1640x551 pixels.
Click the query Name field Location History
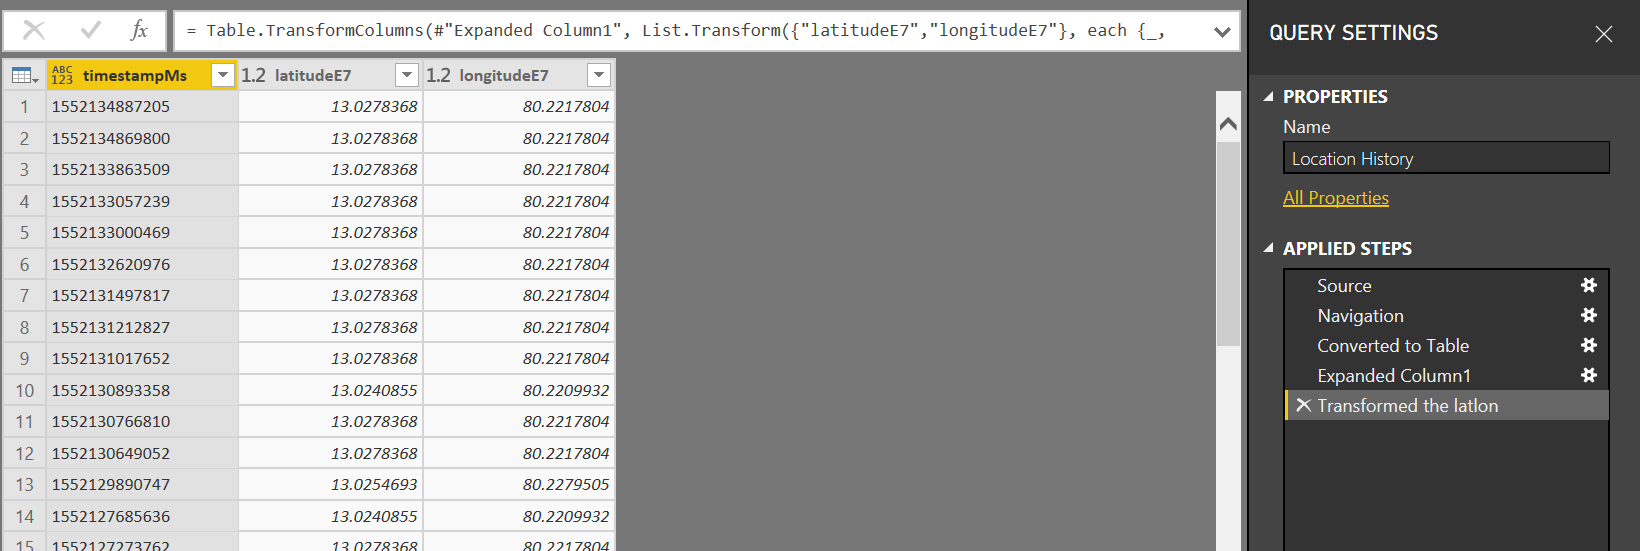click(1446, 158)
